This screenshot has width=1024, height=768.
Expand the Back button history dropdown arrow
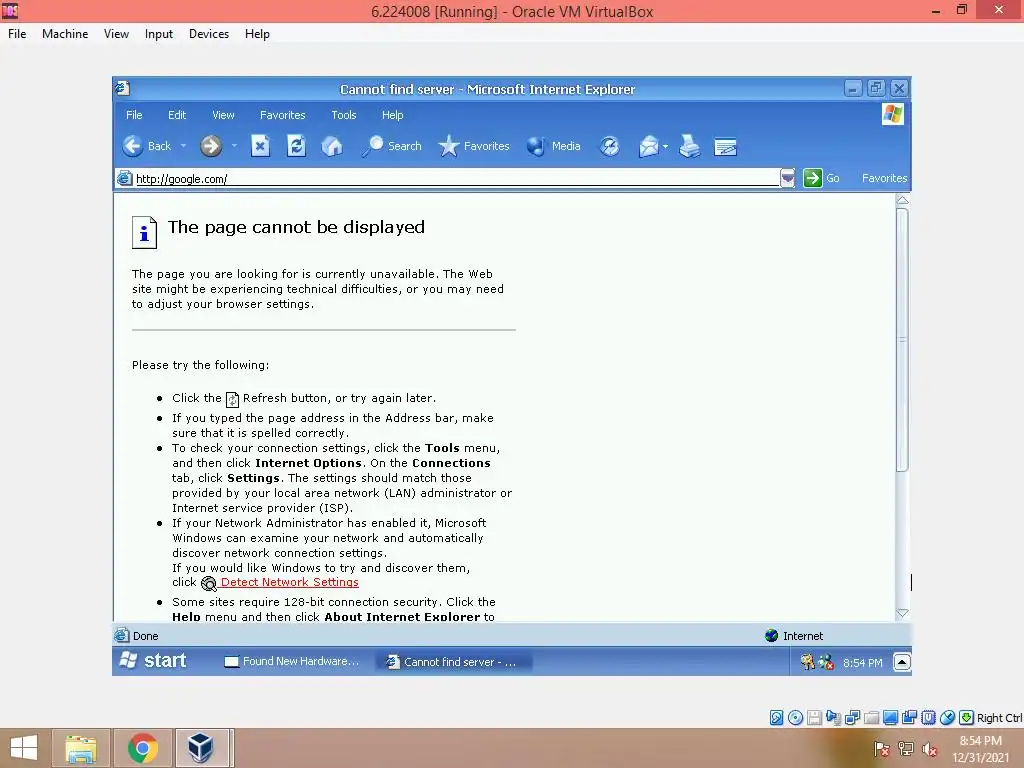(x=184, y=146)
